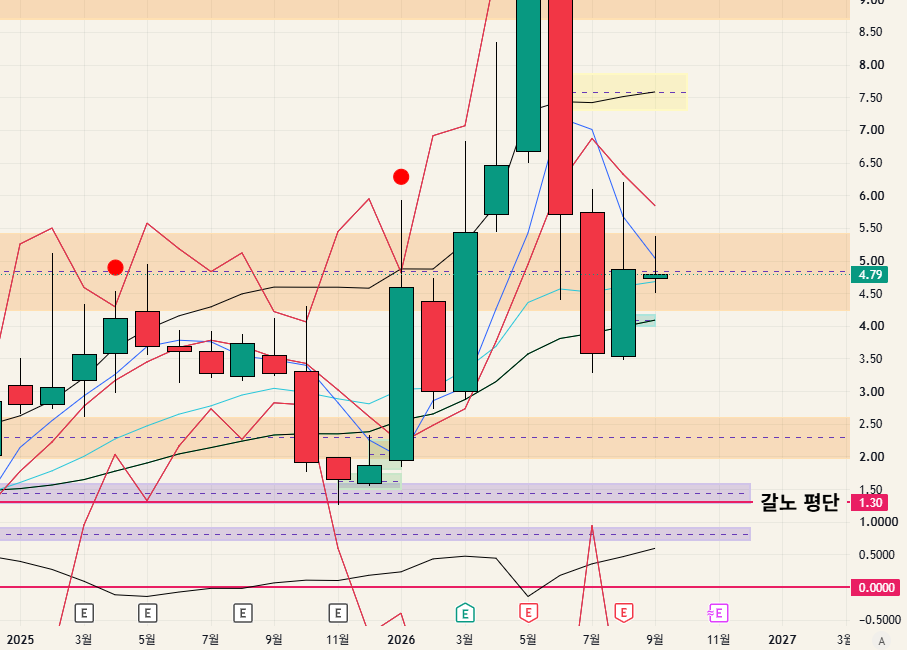Click the '3.00' price axis label

pos(871,392)
